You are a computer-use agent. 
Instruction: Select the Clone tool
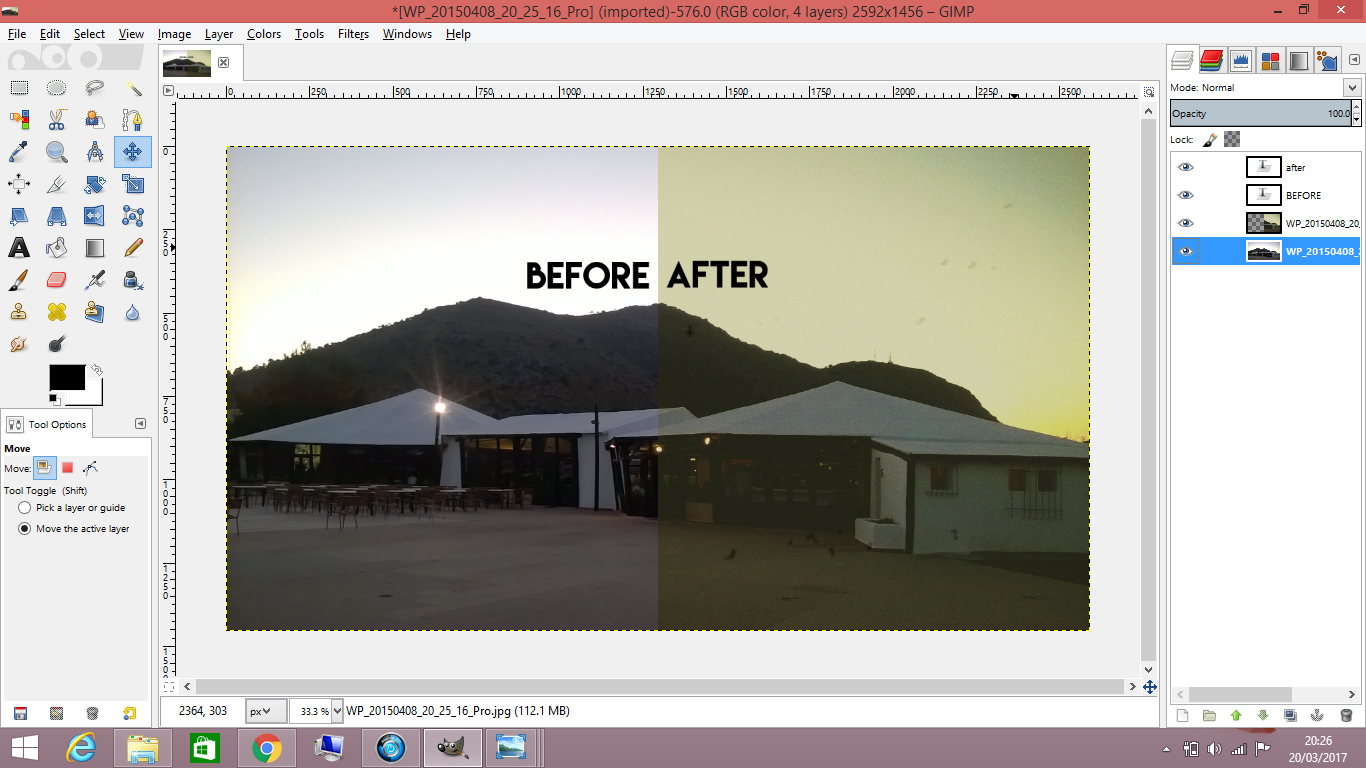(19, 311)
